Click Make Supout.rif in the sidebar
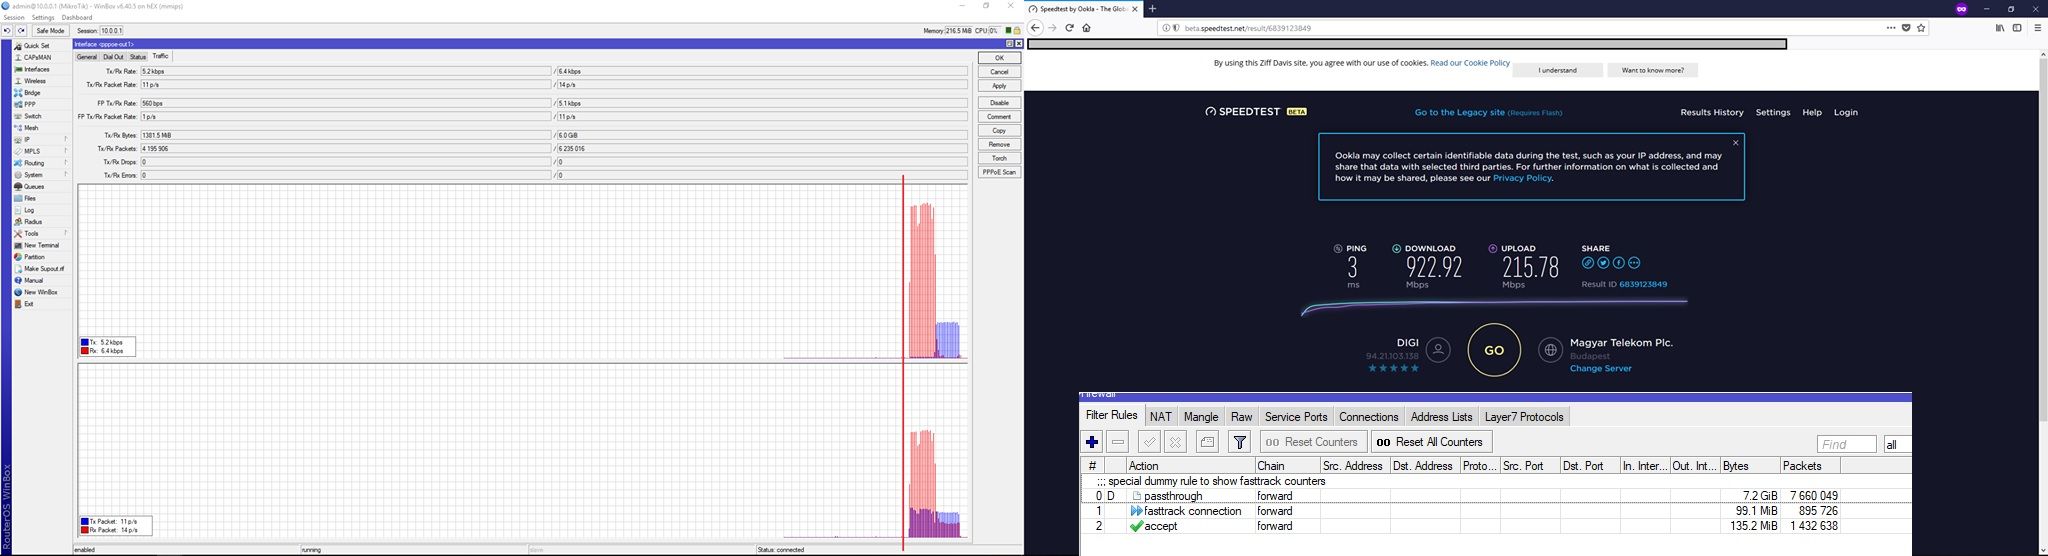The width and height of the screenshot is (2048, 556). pos(44,269)
